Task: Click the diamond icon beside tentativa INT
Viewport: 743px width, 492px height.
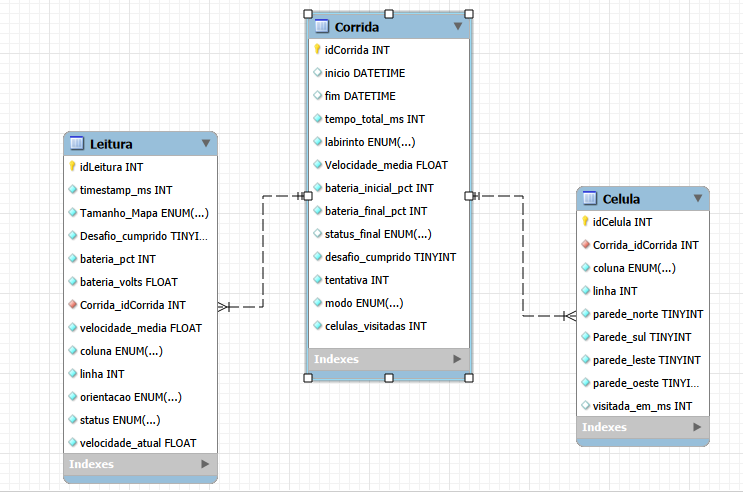Action: click(317, 279)
